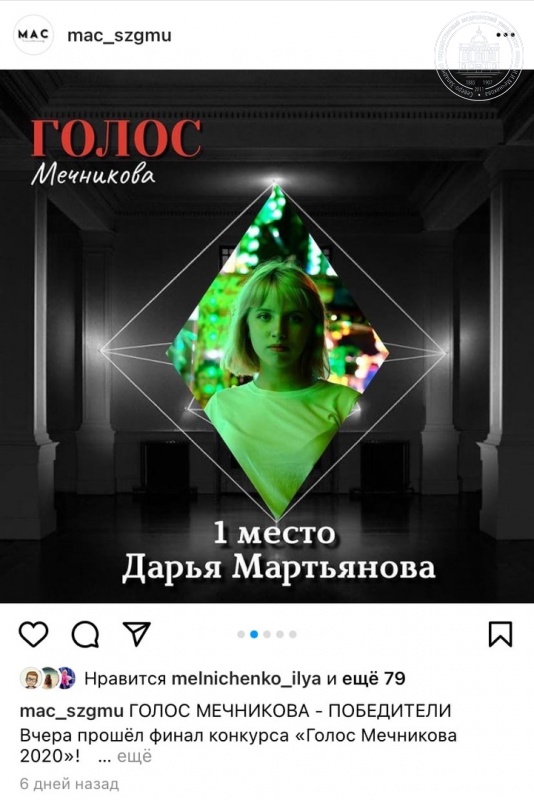
Task: Click the university seal watermark logo
Action: click(x=478, y=55)
